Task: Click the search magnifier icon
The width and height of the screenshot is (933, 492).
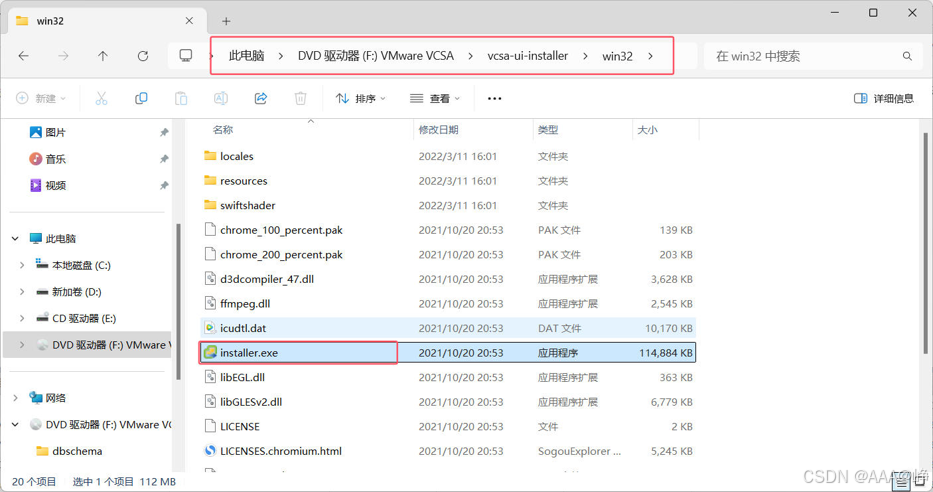Action: pyautogui.click(x=907, y=56)
